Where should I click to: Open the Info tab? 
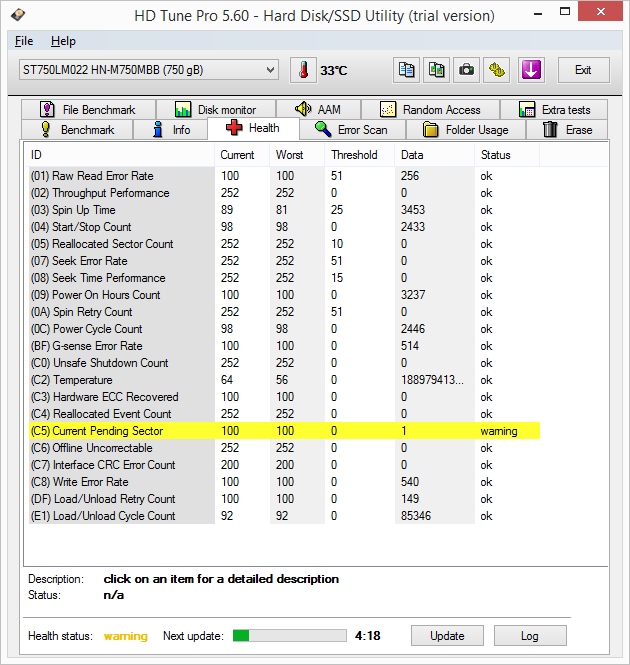[x=171, y=130]
